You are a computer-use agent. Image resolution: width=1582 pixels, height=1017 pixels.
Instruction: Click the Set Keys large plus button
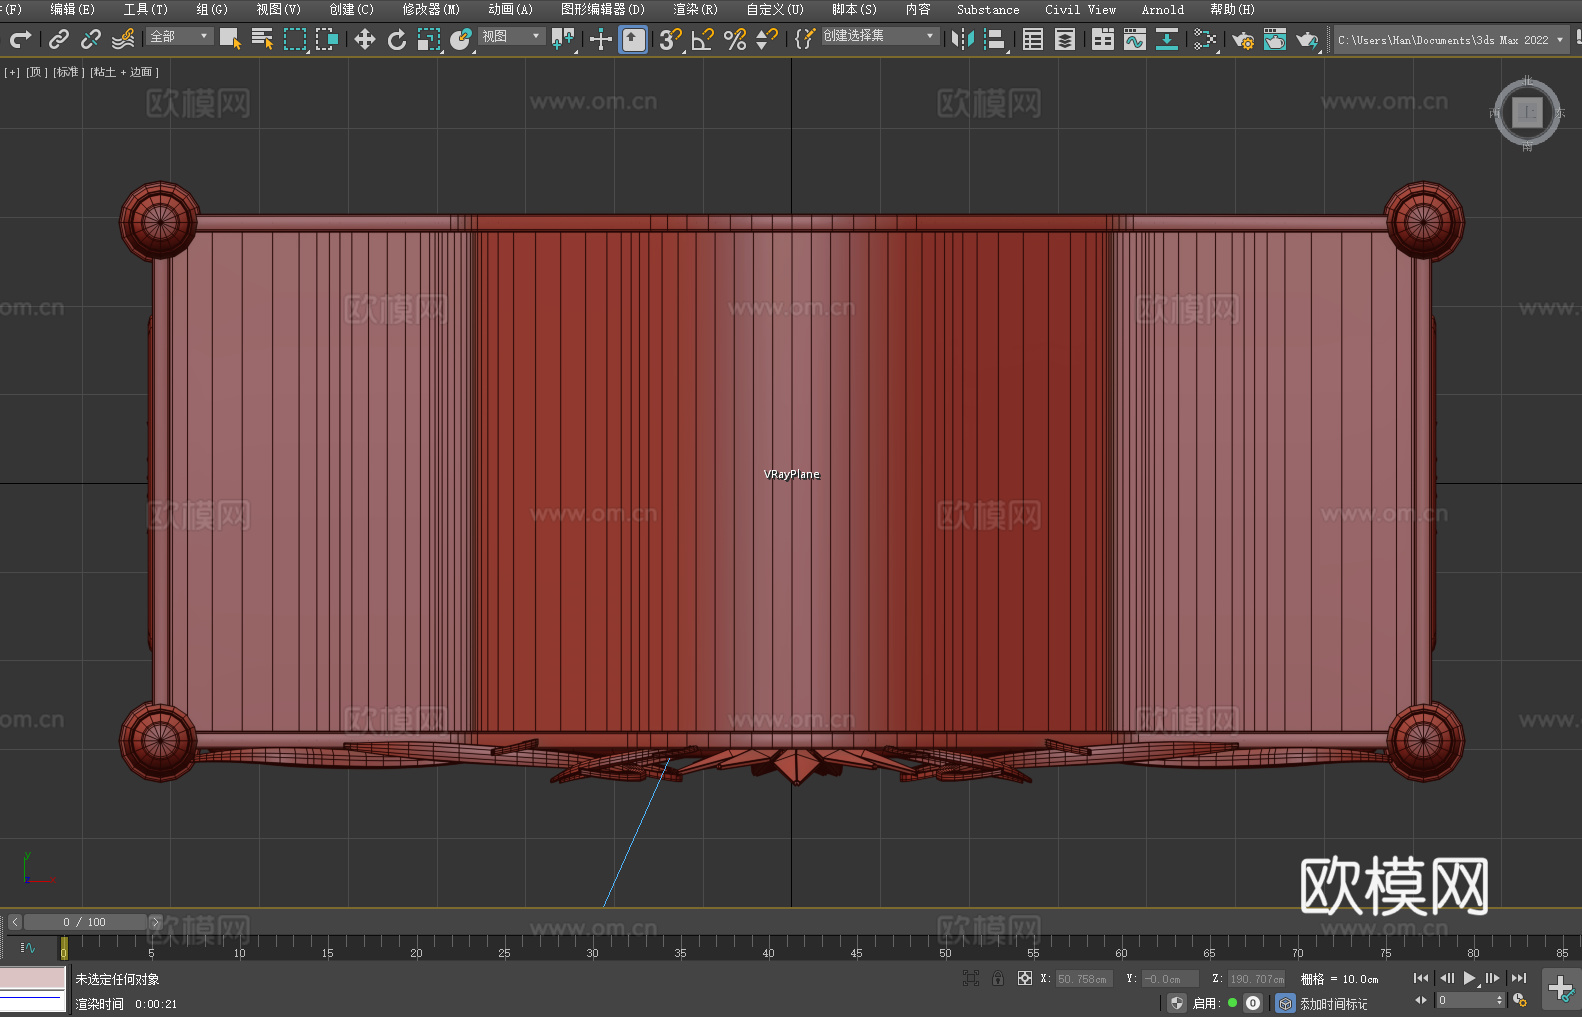pos(1561,989)
